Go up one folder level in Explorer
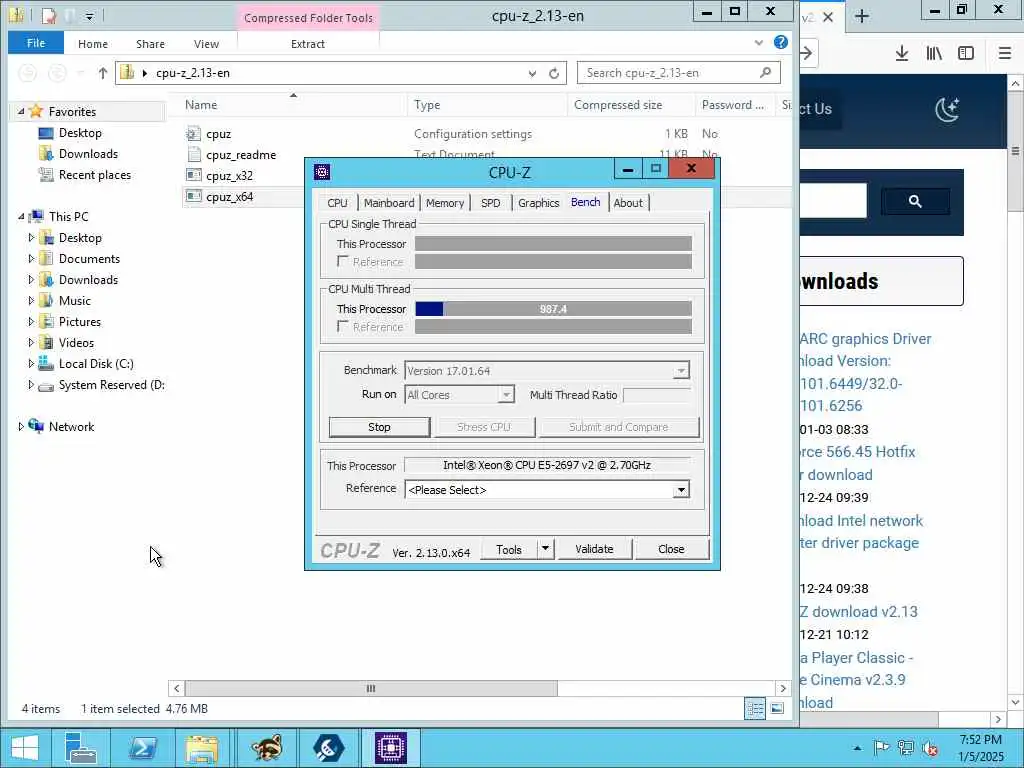Viewport: 1024px width, 768px height. click(x=103, y=73)
